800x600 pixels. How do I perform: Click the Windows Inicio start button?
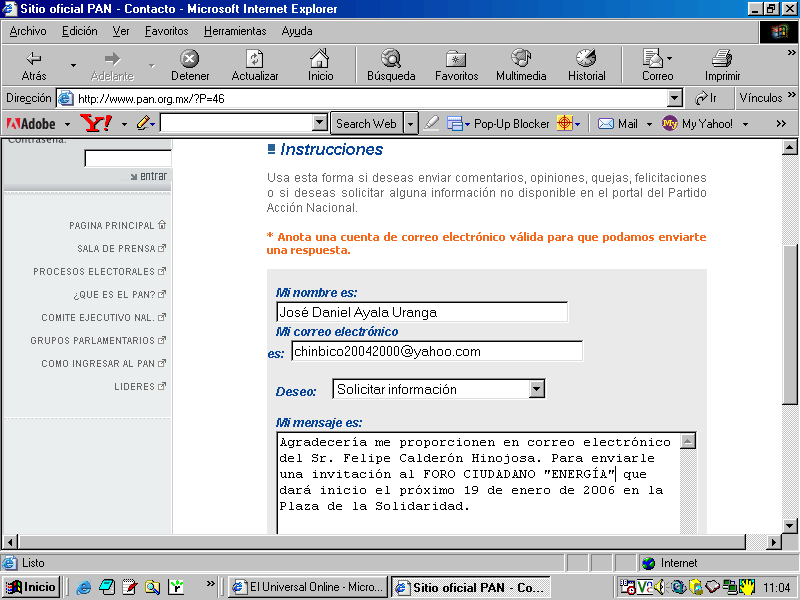31,587
